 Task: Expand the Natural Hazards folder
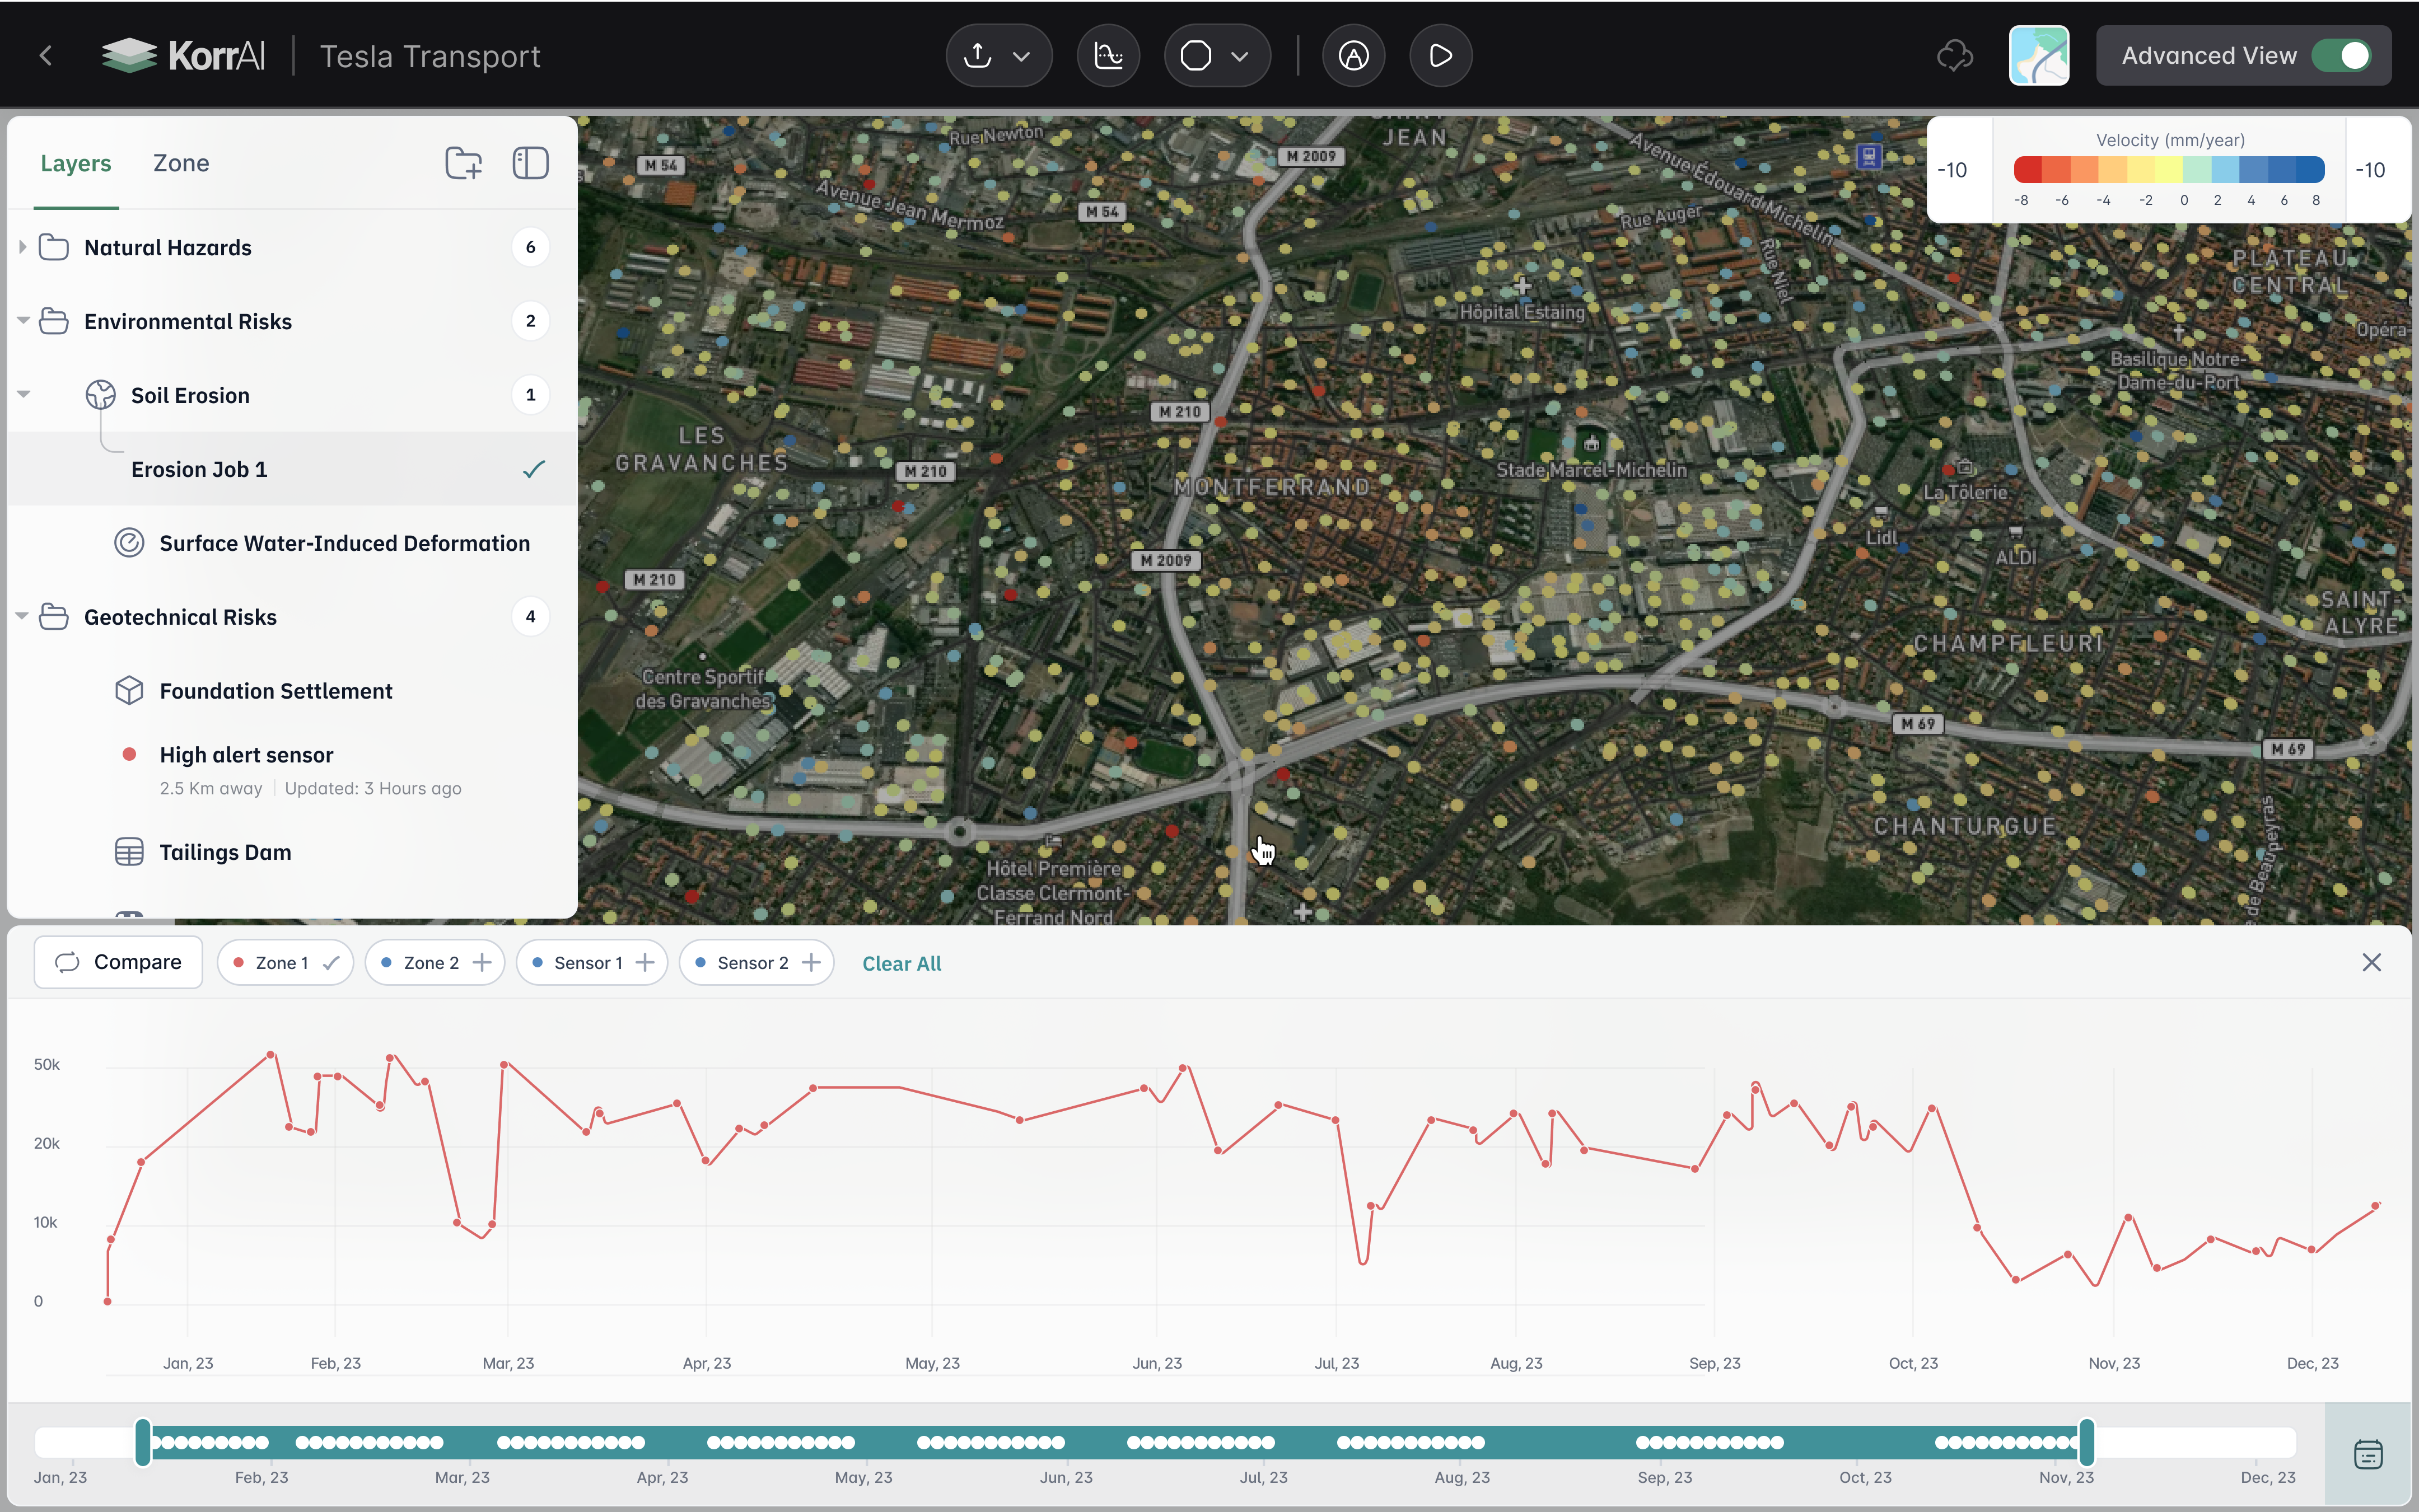[x=22, y=247]
